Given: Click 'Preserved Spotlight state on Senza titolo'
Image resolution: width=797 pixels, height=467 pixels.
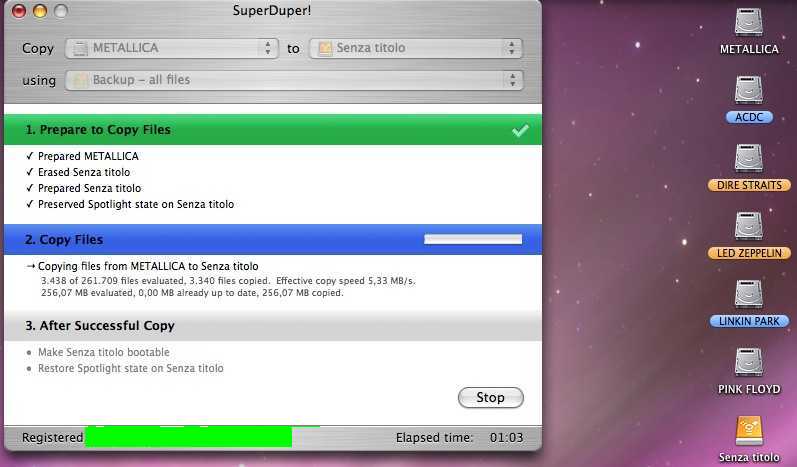Looking at the screenshot, I should 136,204.
